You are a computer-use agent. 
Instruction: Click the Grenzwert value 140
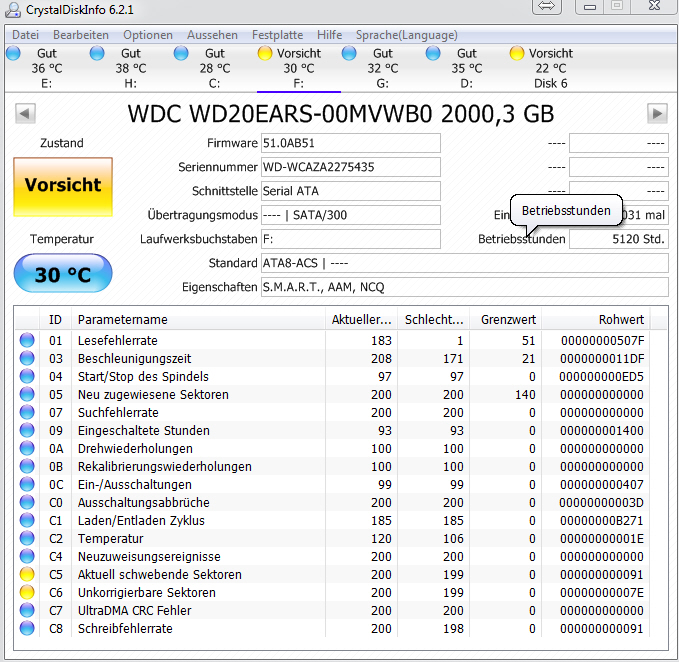pos(525,395)
